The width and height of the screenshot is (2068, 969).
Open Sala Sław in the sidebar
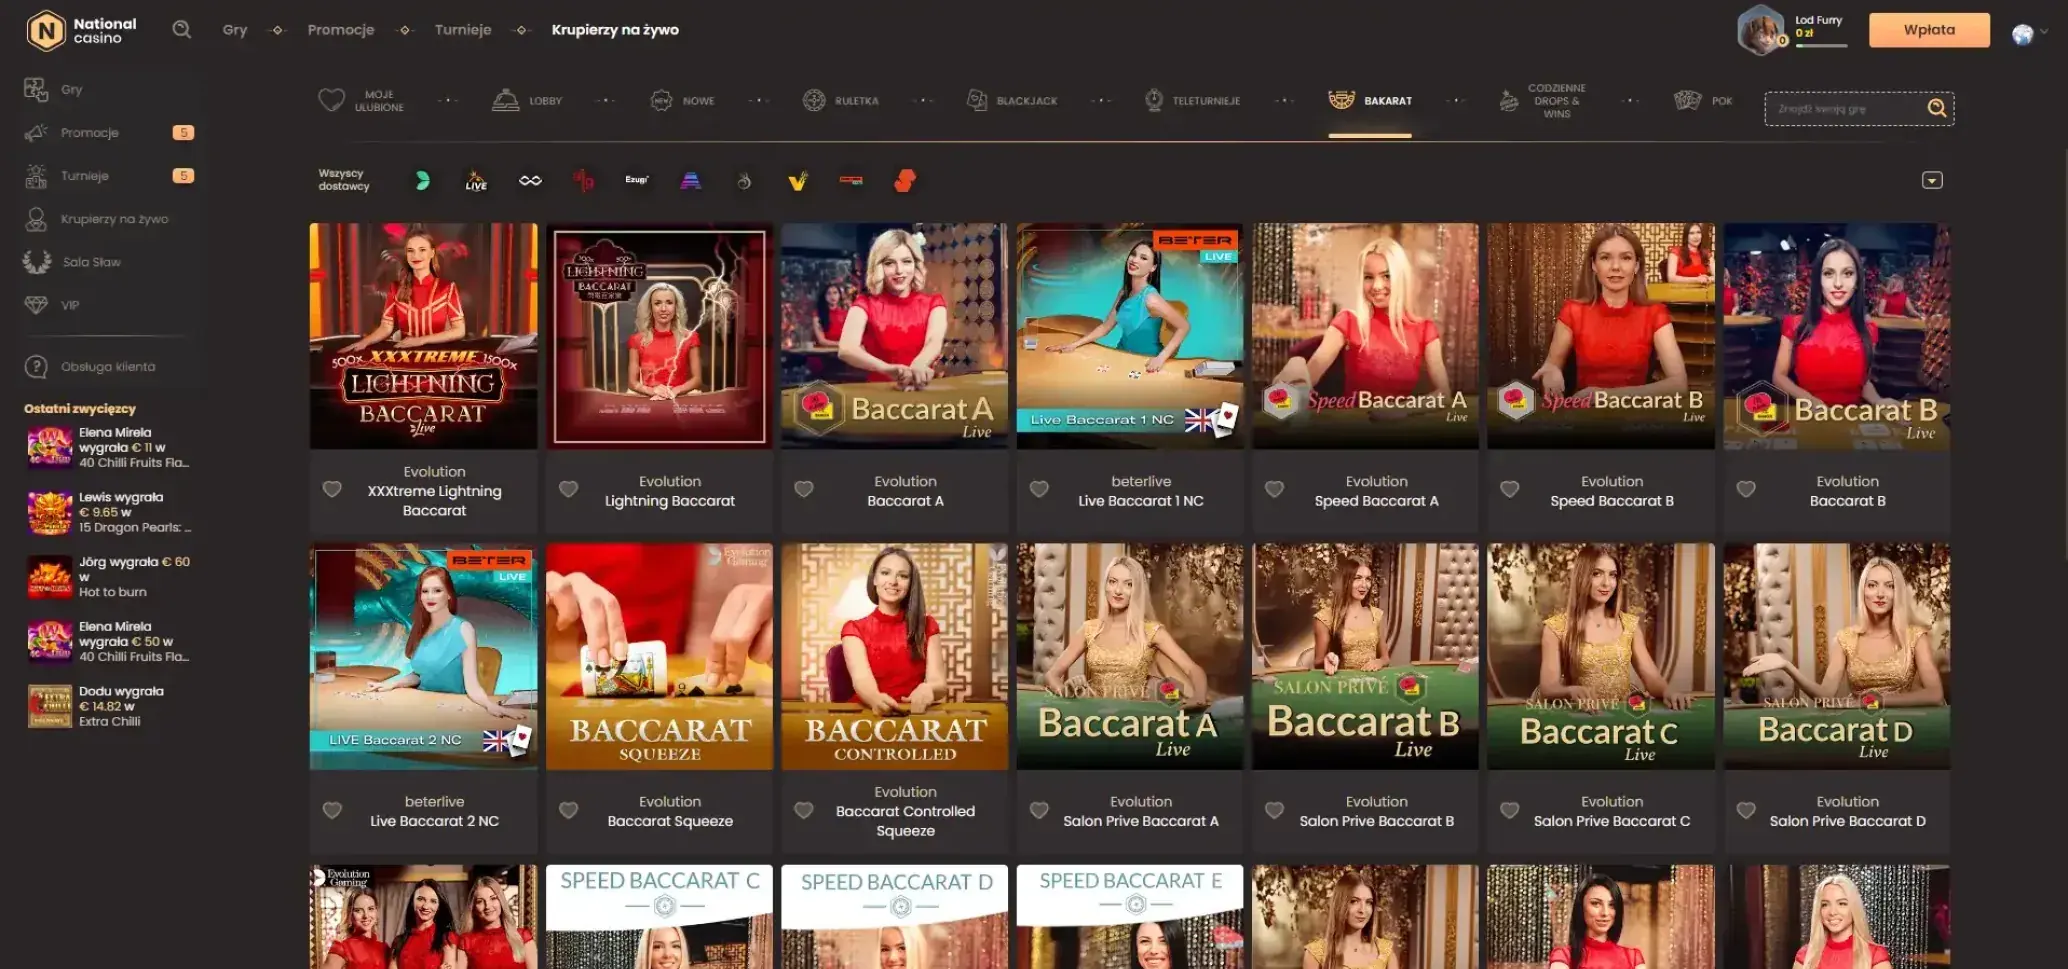click(x=72, y=262)
